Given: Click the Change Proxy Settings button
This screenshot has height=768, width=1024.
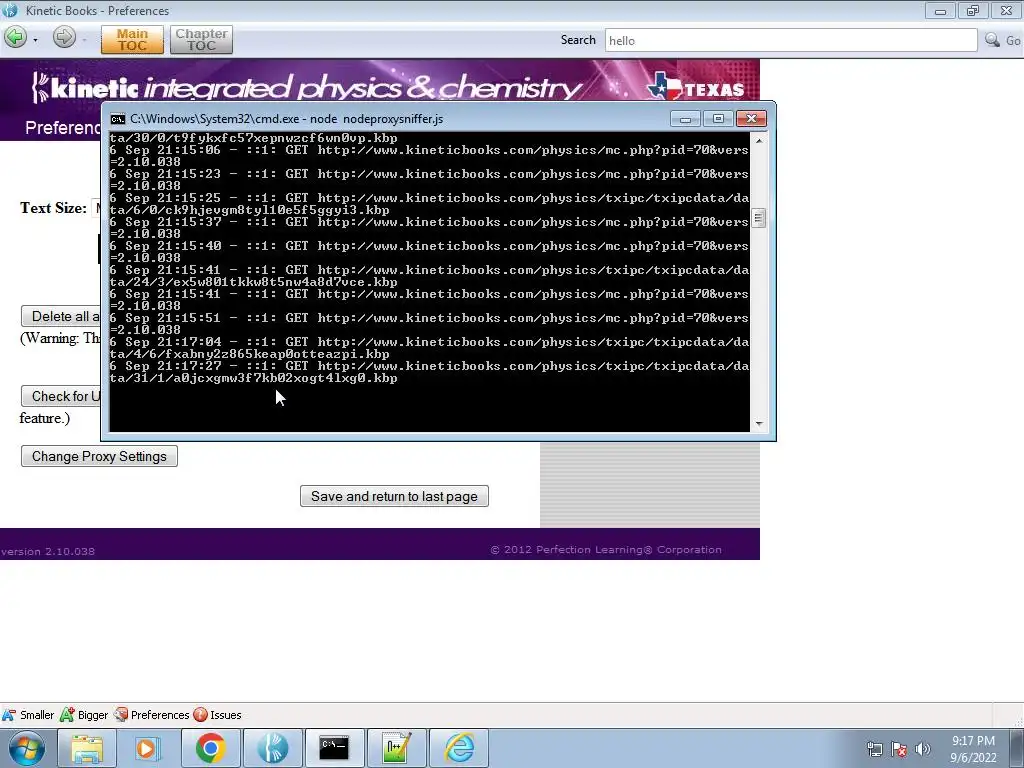Looking at the screenshot, I should coord(99,456).
